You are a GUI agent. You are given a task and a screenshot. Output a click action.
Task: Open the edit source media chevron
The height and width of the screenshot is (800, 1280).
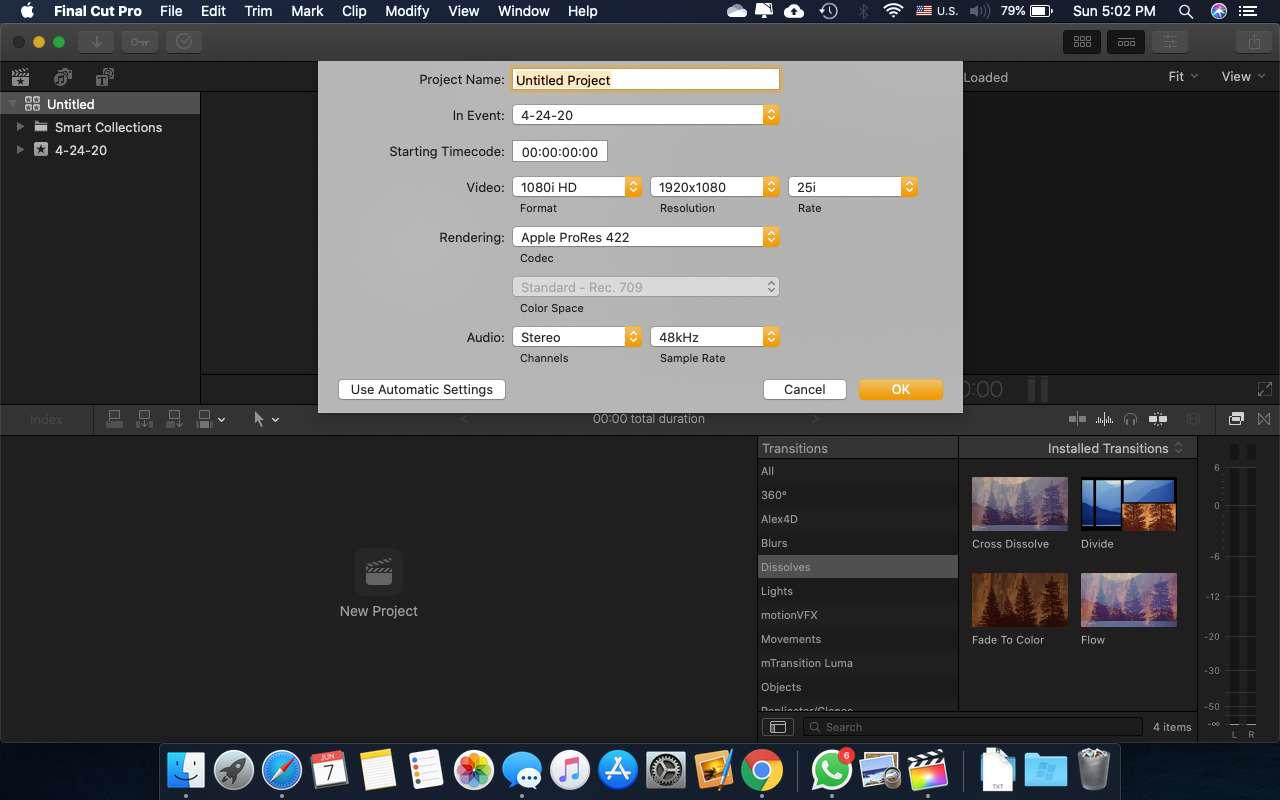pyautogui.click(x=222, y=420)
